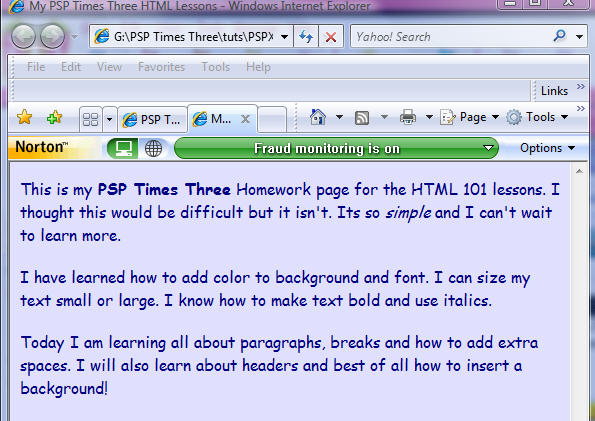Click the Refresh page arrows icon
Viewport: 595px width, 421px height.
306,36
